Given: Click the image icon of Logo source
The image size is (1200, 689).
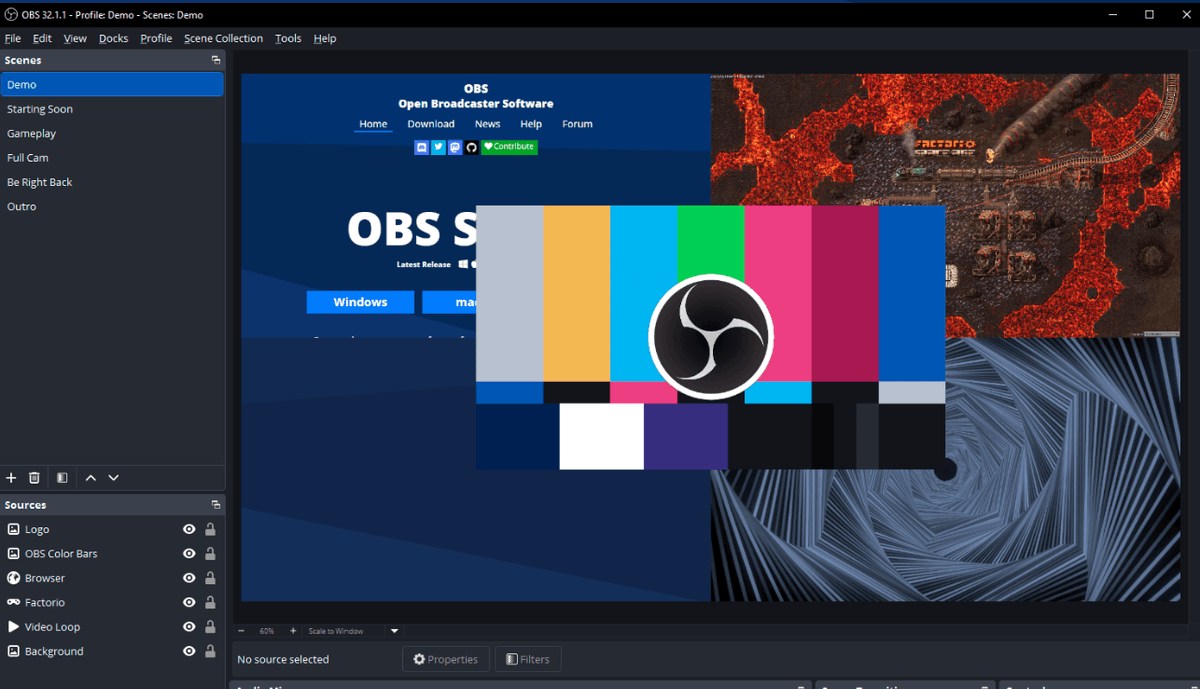Looking at the screenshot, I should [14, 529].
